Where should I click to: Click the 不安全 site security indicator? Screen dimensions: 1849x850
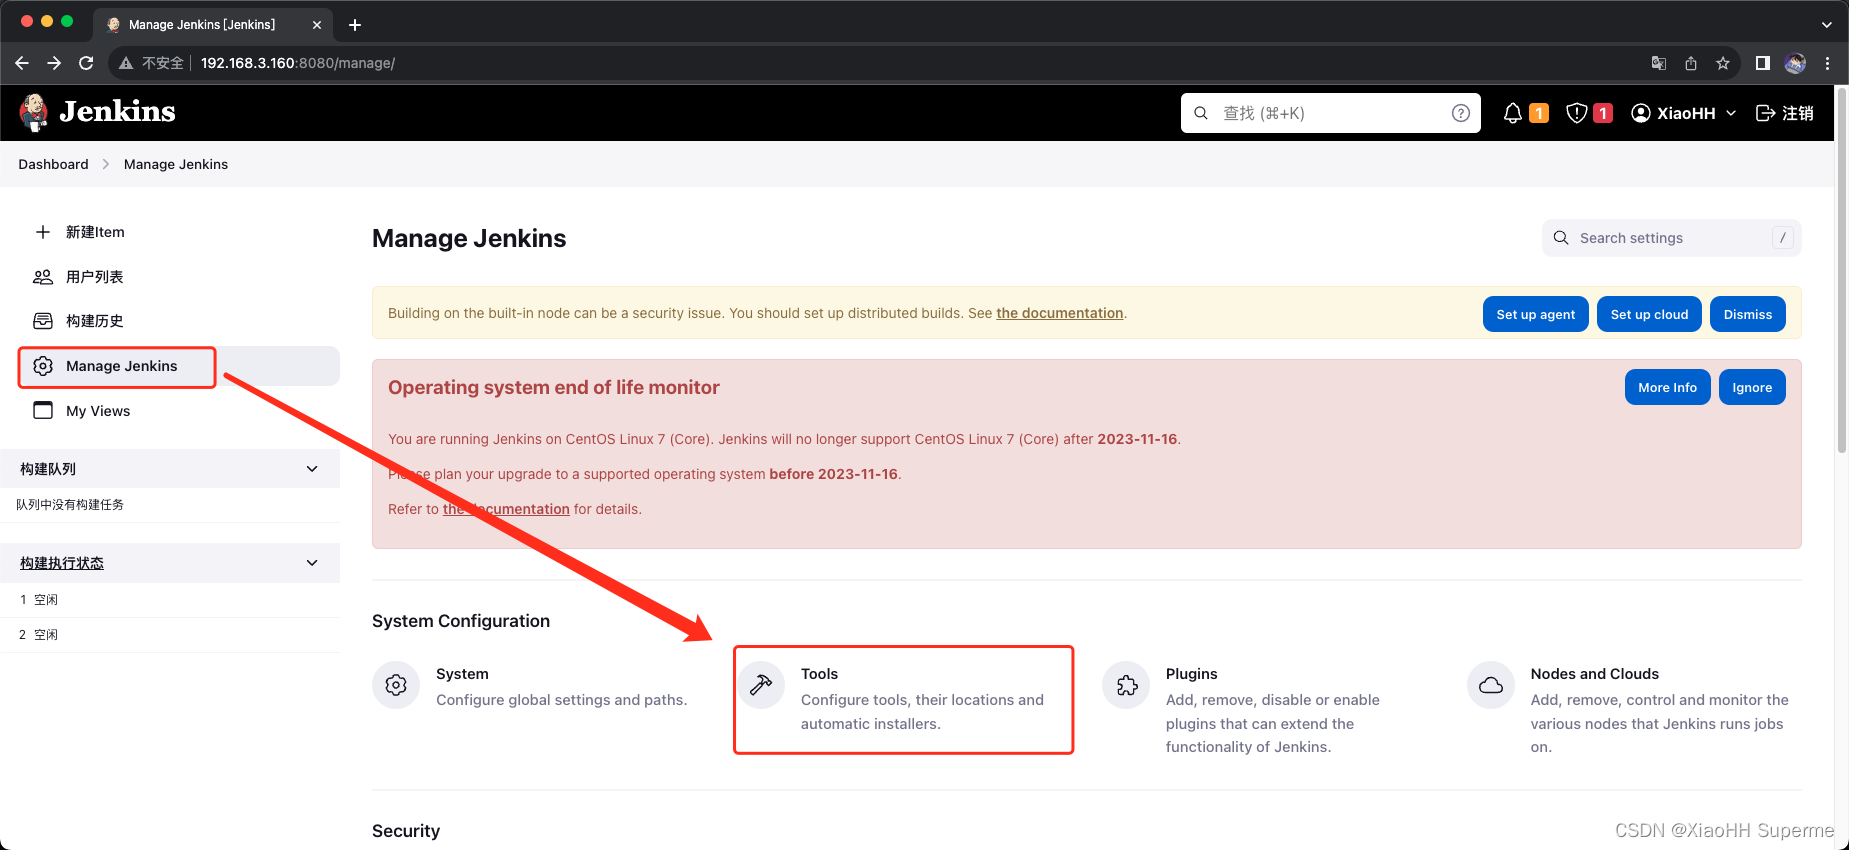click(152, 63)
